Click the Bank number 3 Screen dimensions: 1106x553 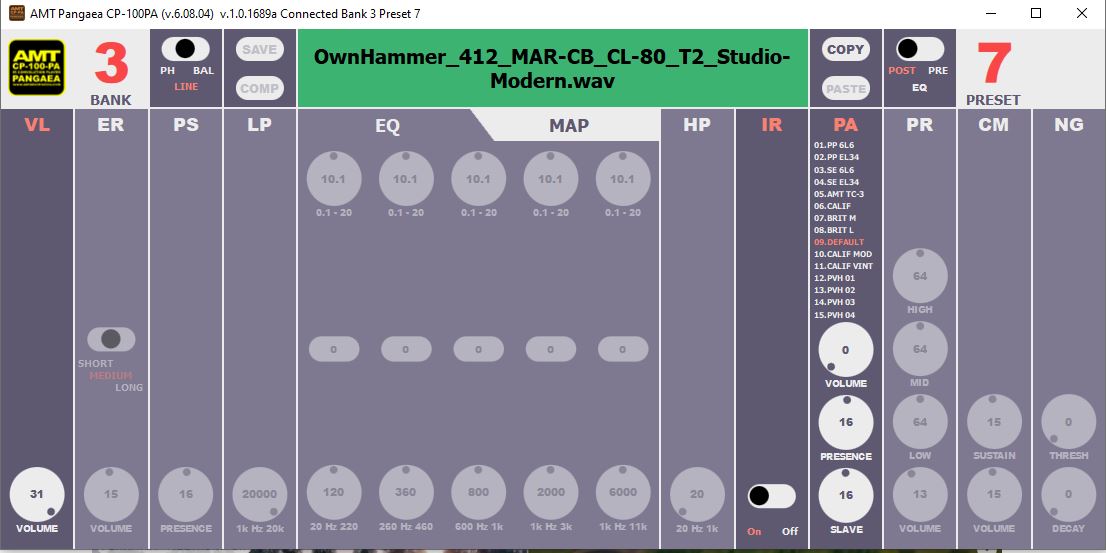pos(111,65)
